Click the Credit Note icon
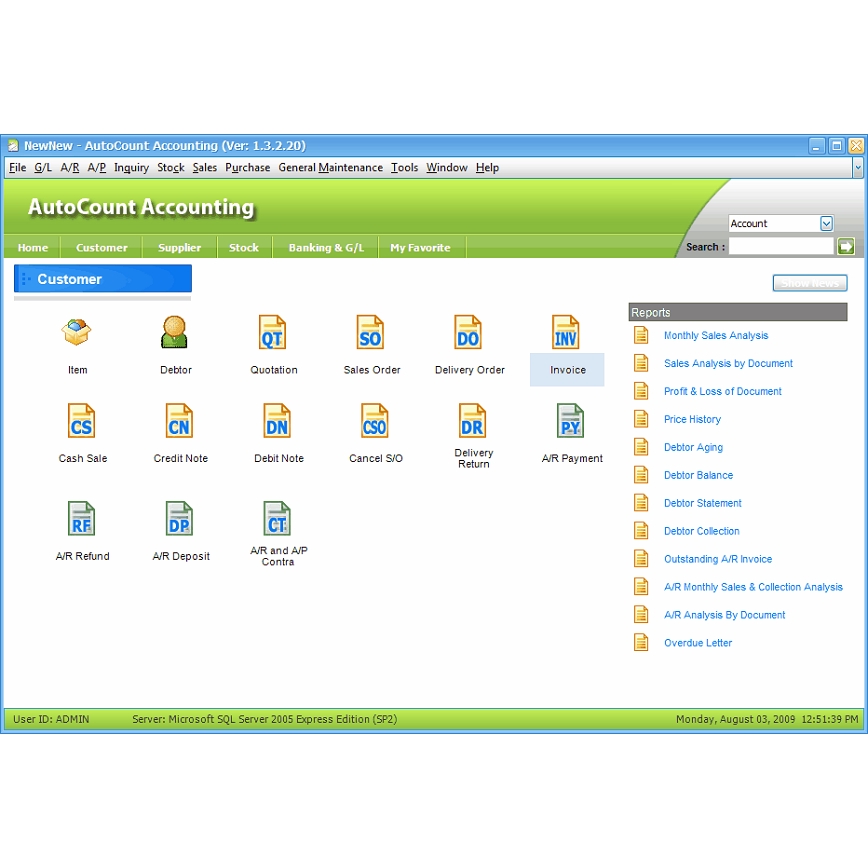The width and height of the screenshot is (868, 868). pos(180,422)
